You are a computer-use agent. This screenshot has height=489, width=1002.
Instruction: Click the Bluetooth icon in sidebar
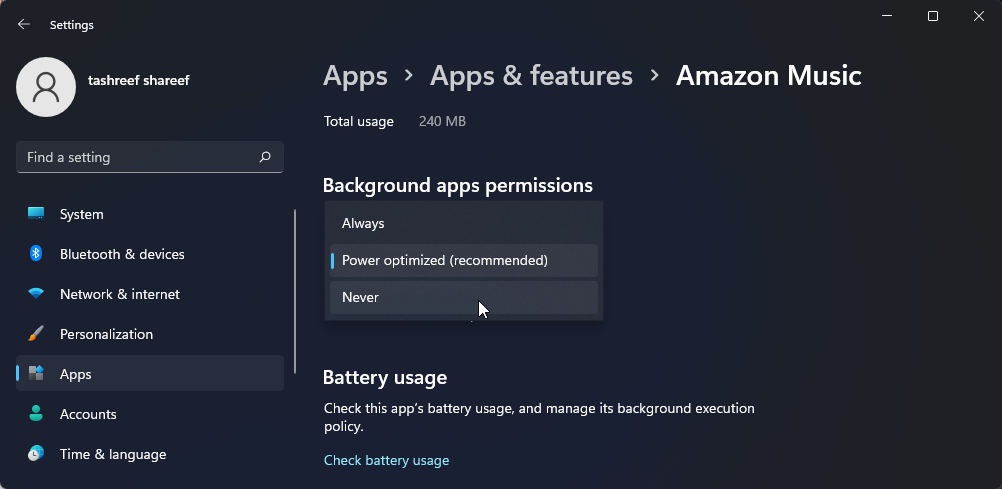[36, 254]
